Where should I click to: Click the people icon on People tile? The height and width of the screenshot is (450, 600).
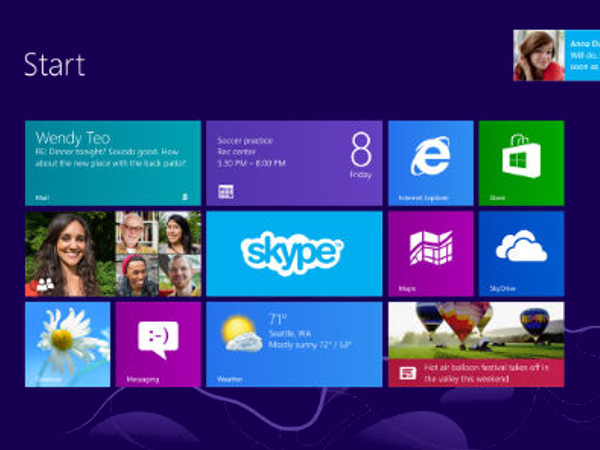[x=45, y=285]
